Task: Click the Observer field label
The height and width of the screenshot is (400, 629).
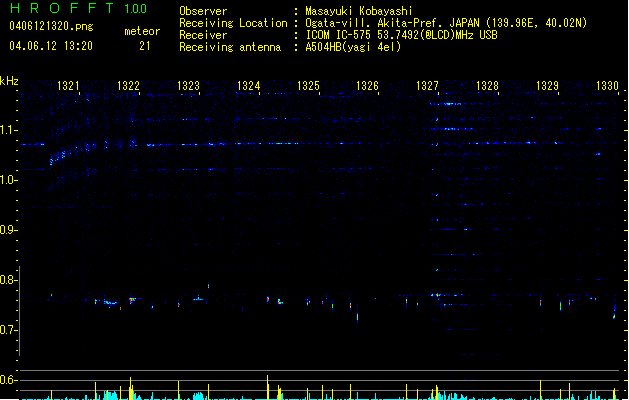Action: [x=203, y=11]
